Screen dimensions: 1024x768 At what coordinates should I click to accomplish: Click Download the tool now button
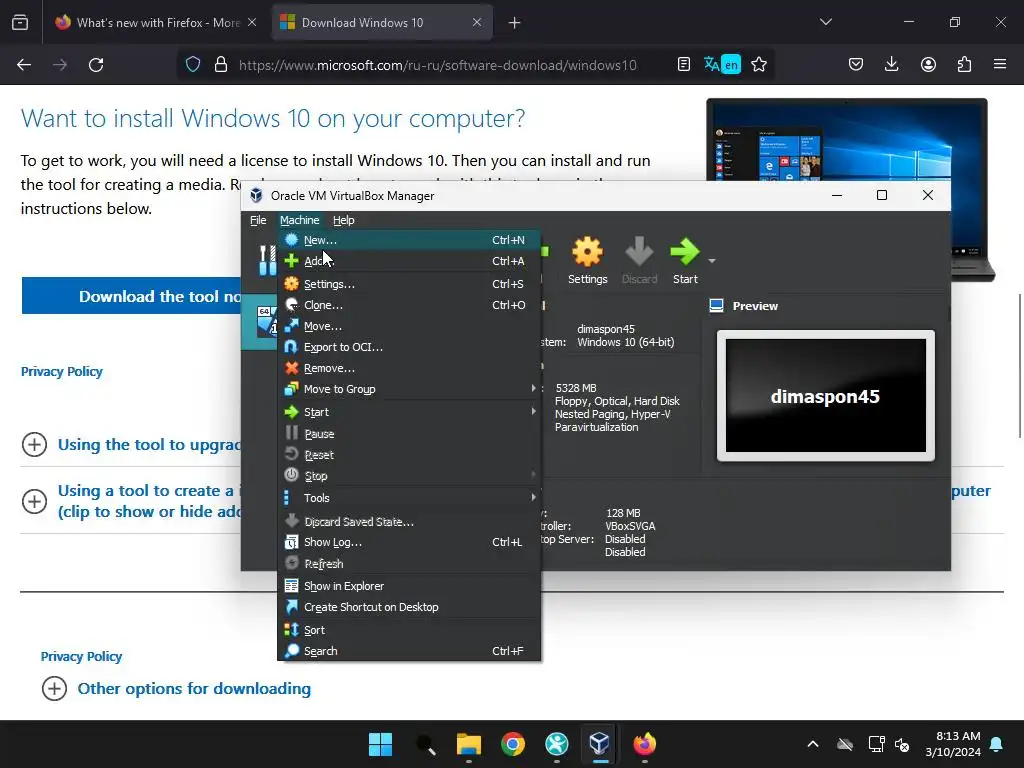tap(132, 296)
